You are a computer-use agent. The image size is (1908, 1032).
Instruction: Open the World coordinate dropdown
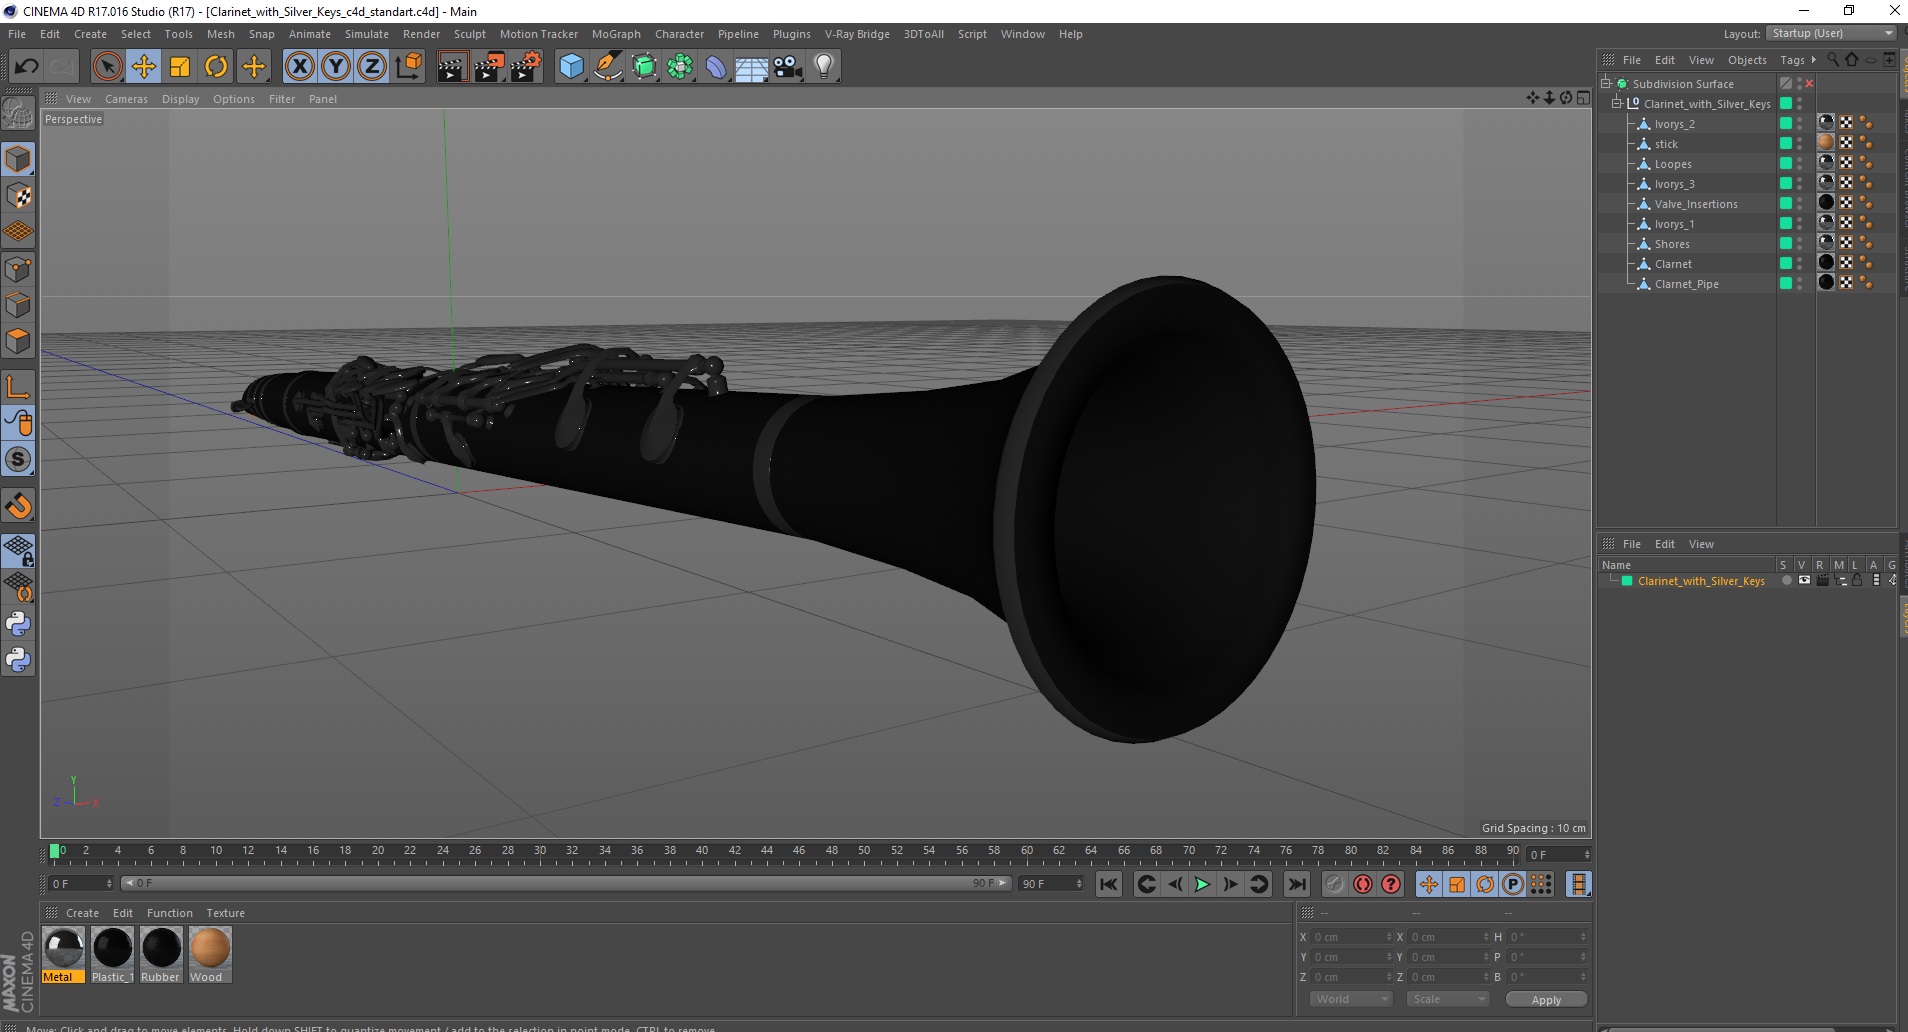point(1350,999)
